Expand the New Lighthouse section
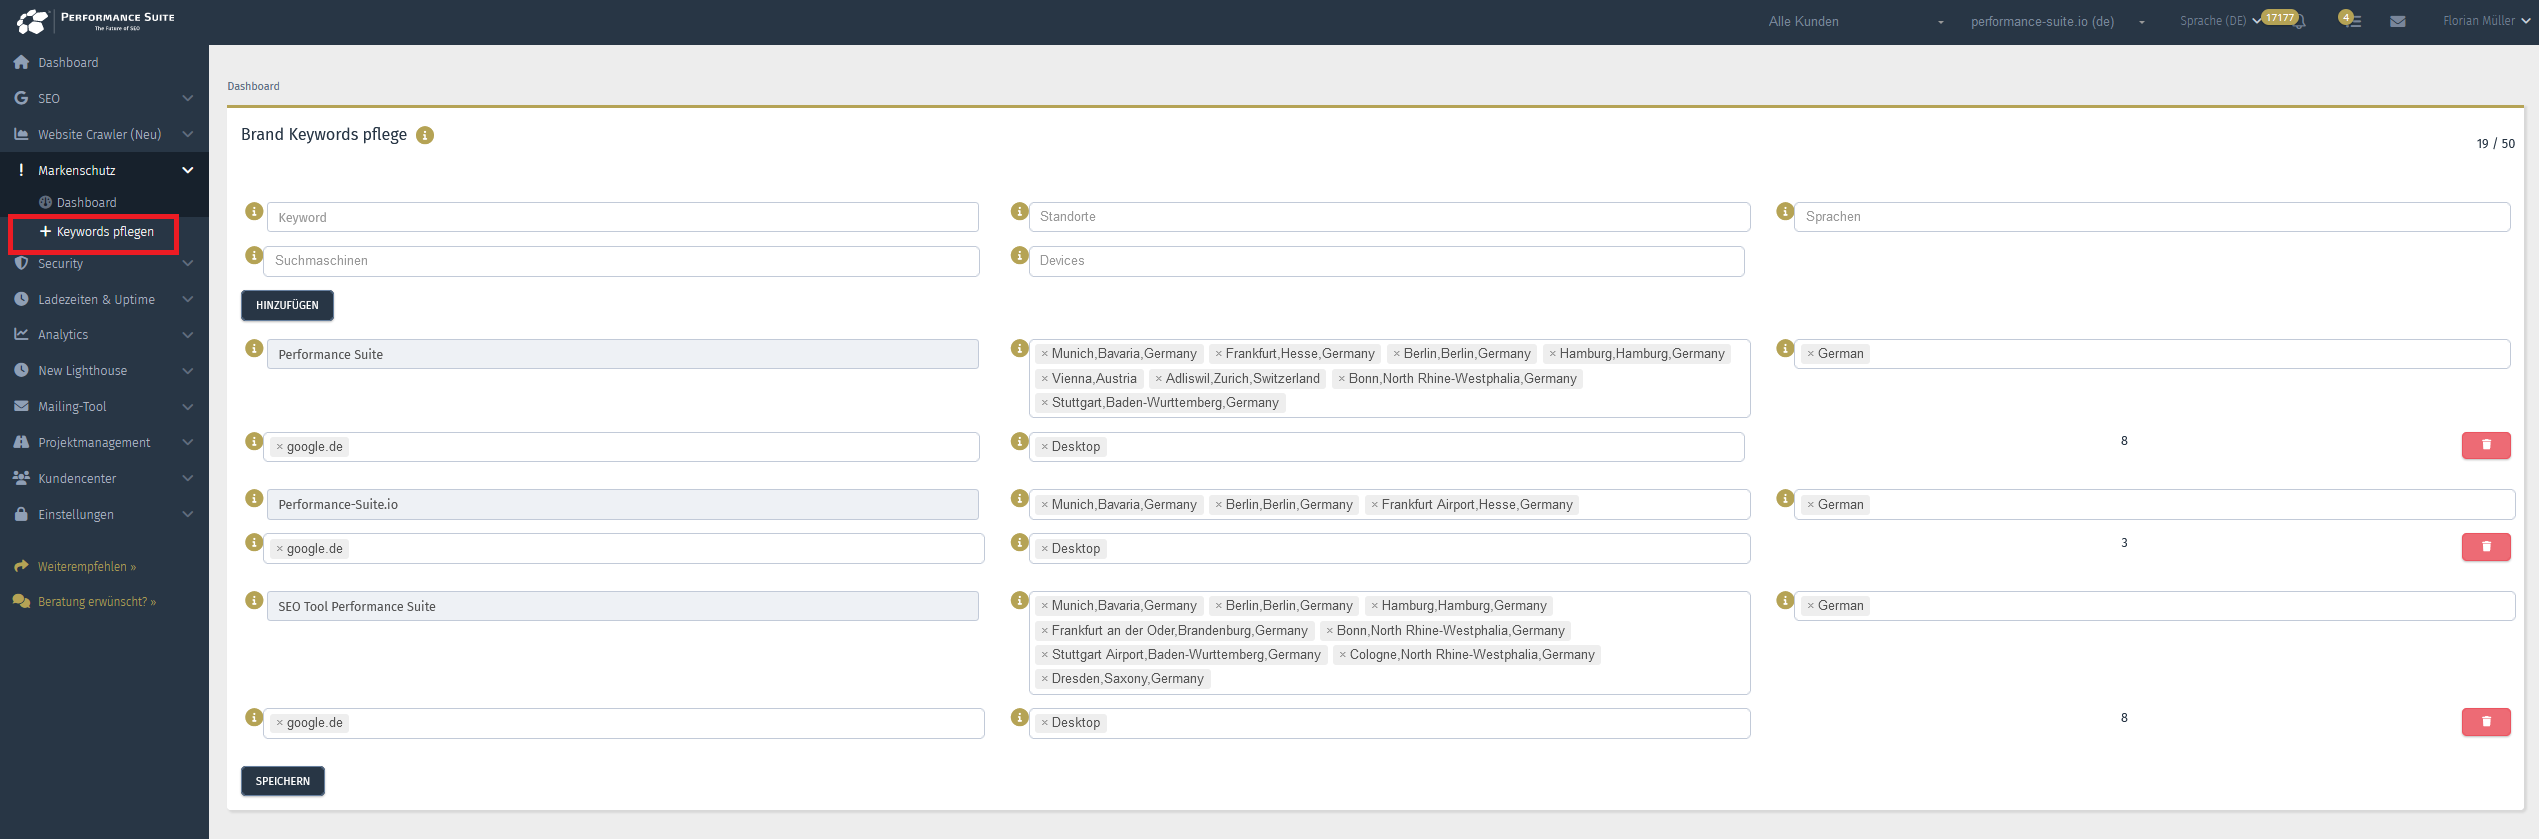2539x839 pixels. tap(104, 371)
